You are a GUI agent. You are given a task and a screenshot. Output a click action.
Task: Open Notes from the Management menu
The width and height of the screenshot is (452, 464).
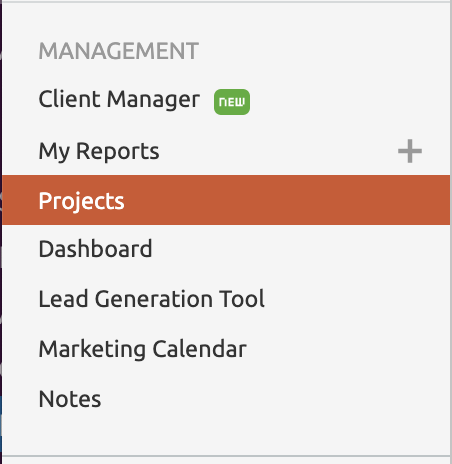(x=70, y=399)
